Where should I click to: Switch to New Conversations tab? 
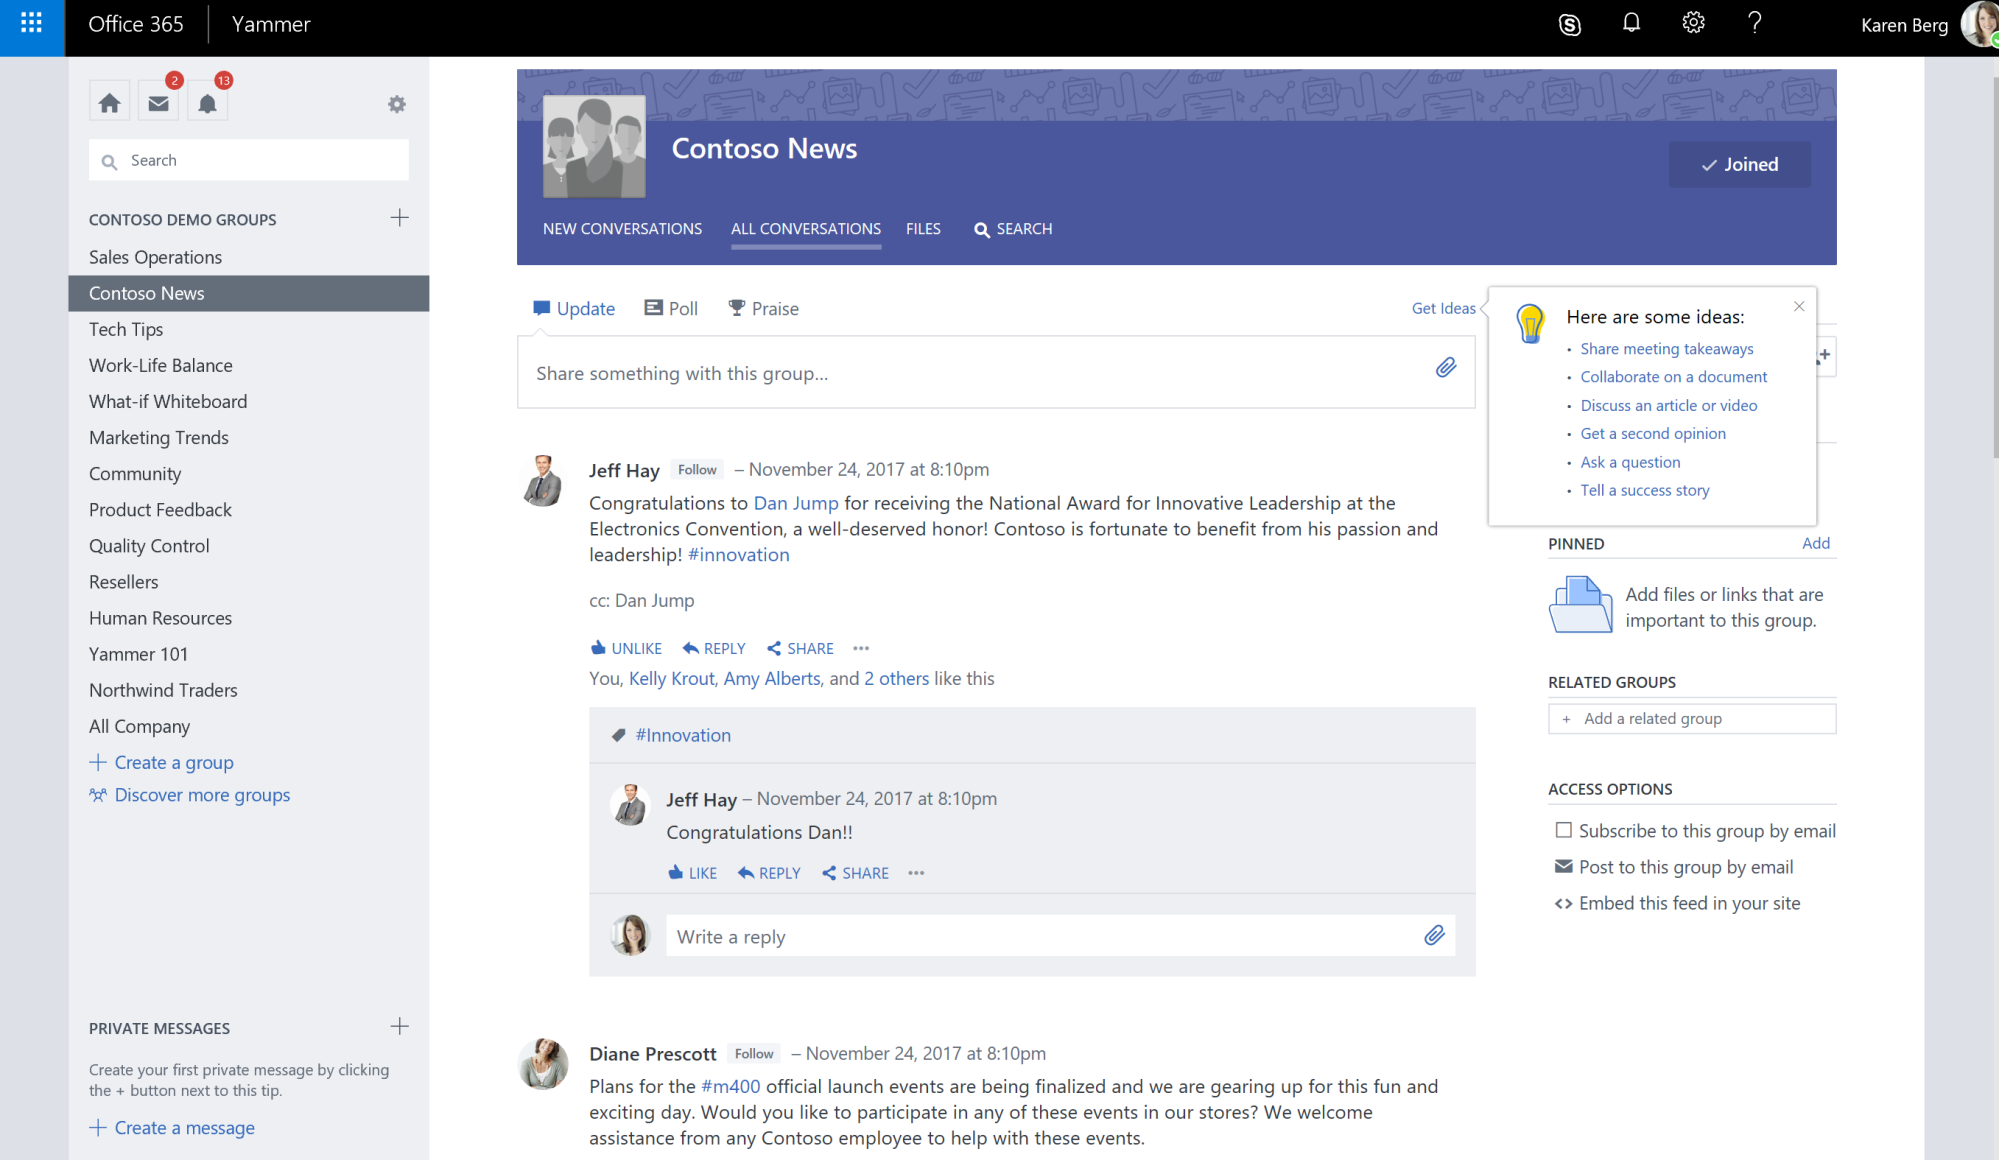[x=622, y=229]
